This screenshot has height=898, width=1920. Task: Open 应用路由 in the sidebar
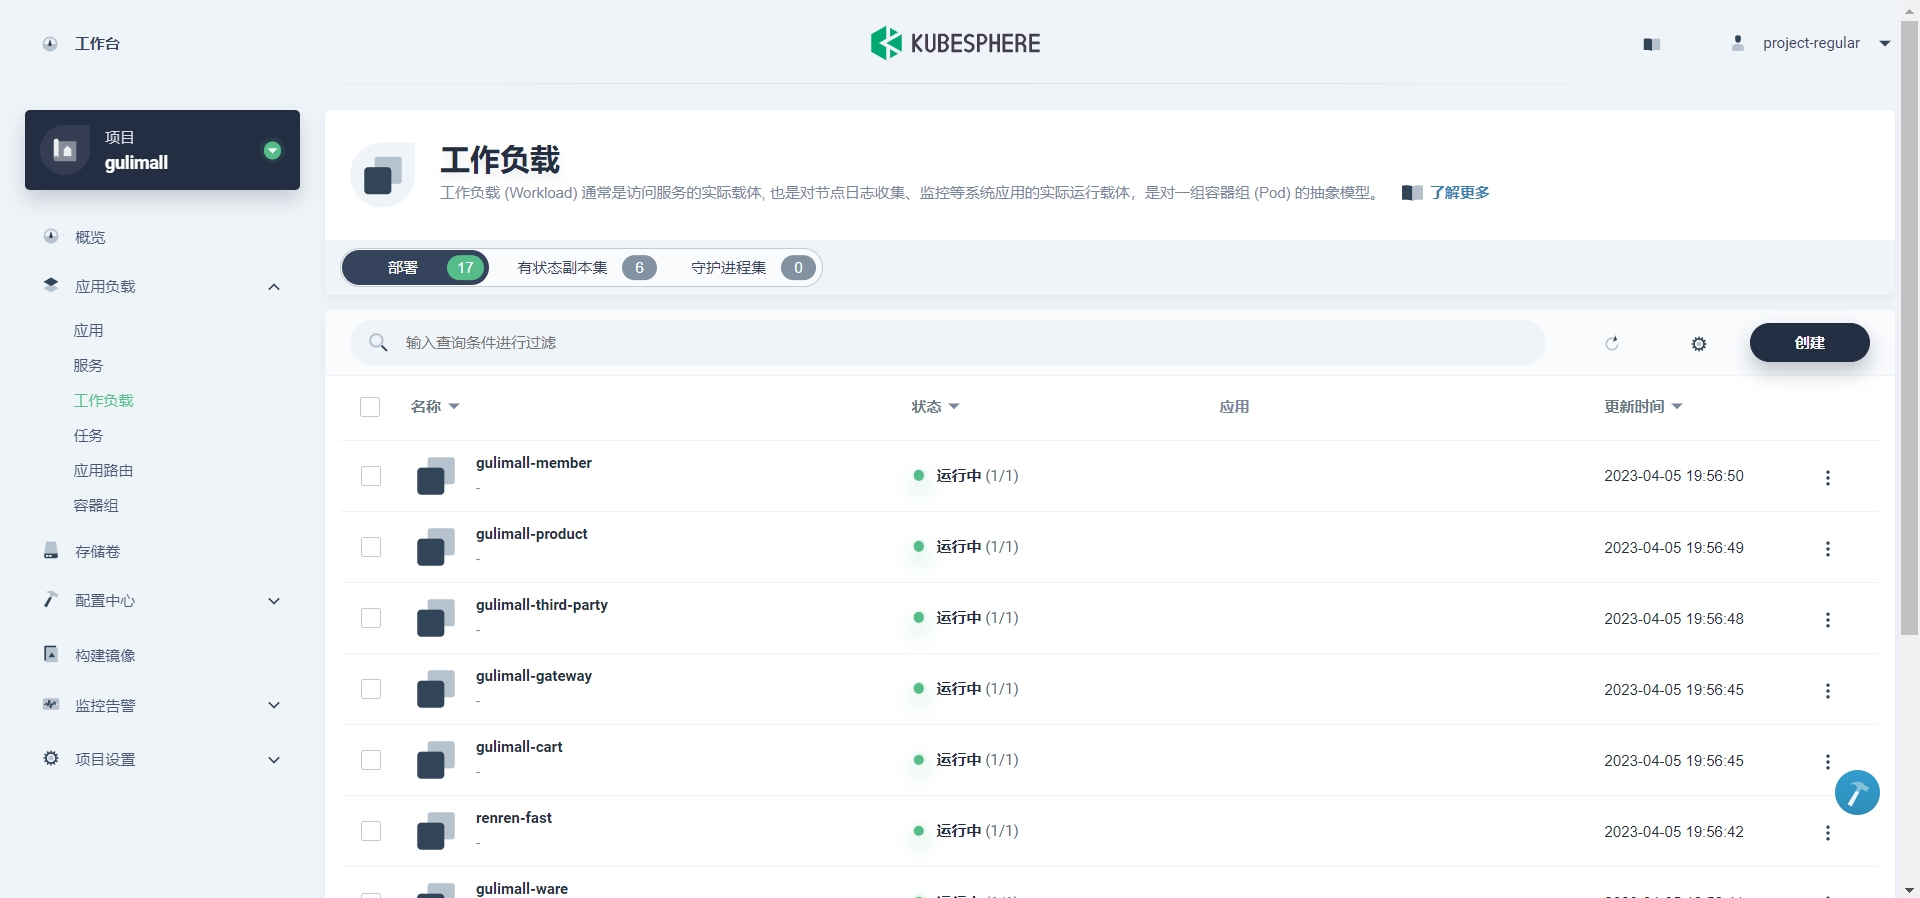pyautogui.click(x=103, y=471)
